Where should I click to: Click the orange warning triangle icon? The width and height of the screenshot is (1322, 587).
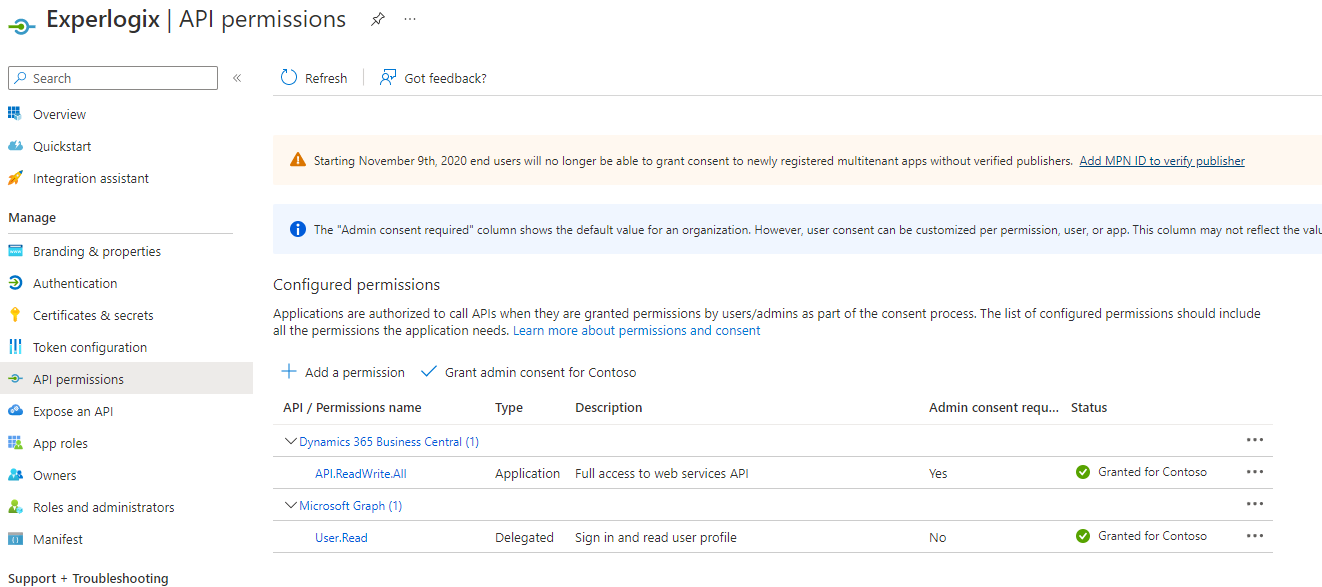tap(298, 160)
